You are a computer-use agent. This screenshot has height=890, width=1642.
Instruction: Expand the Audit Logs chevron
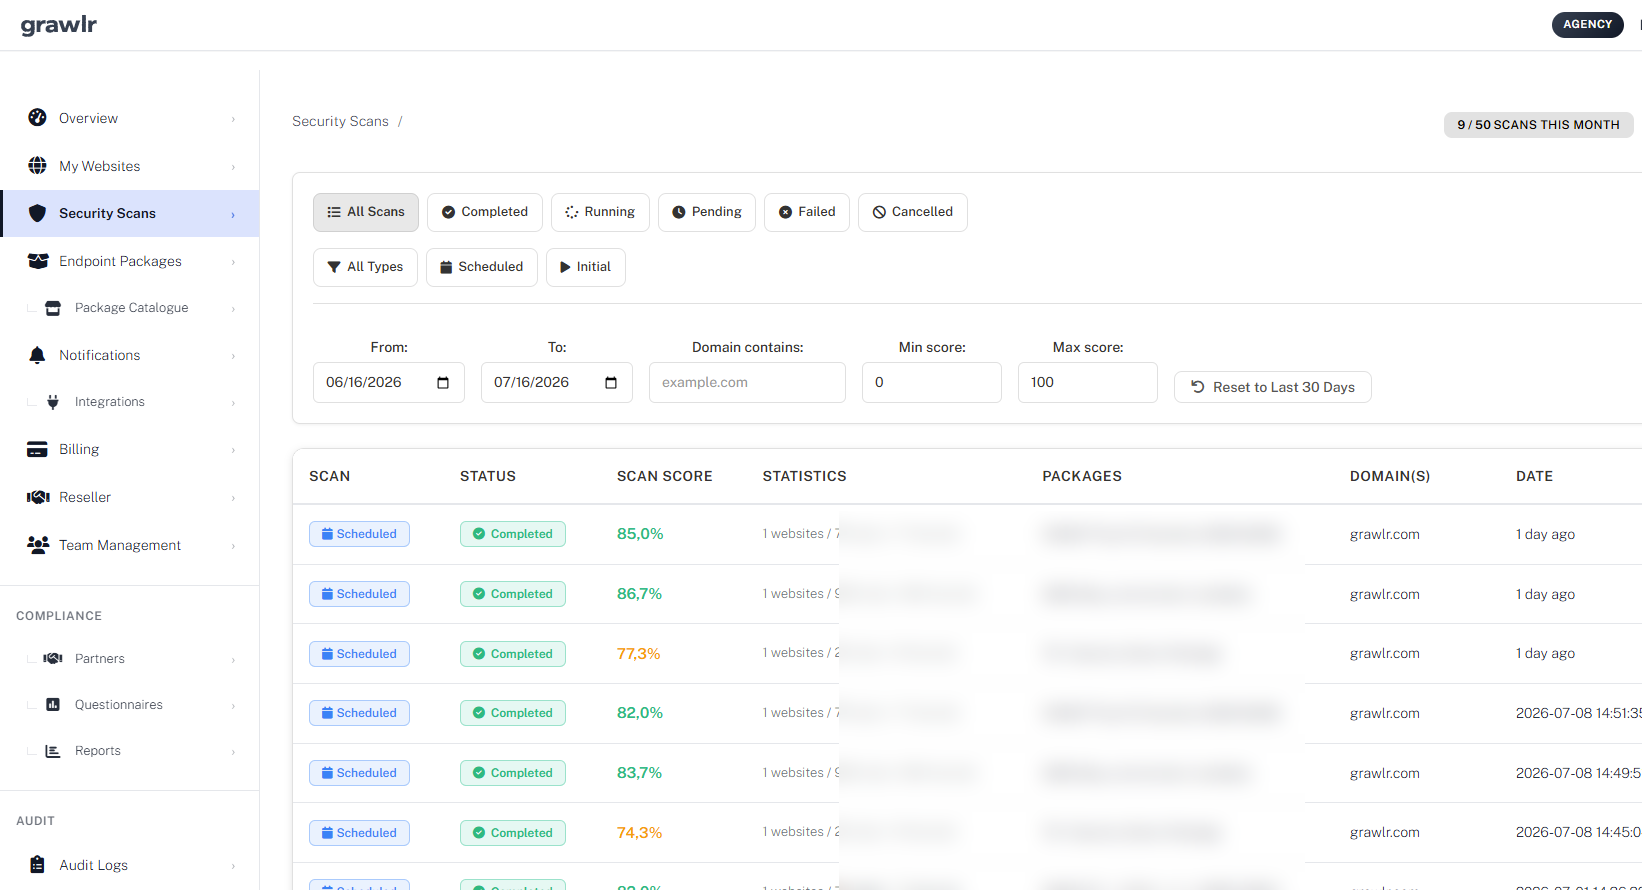pyautogui.click(x=233, y=866)
